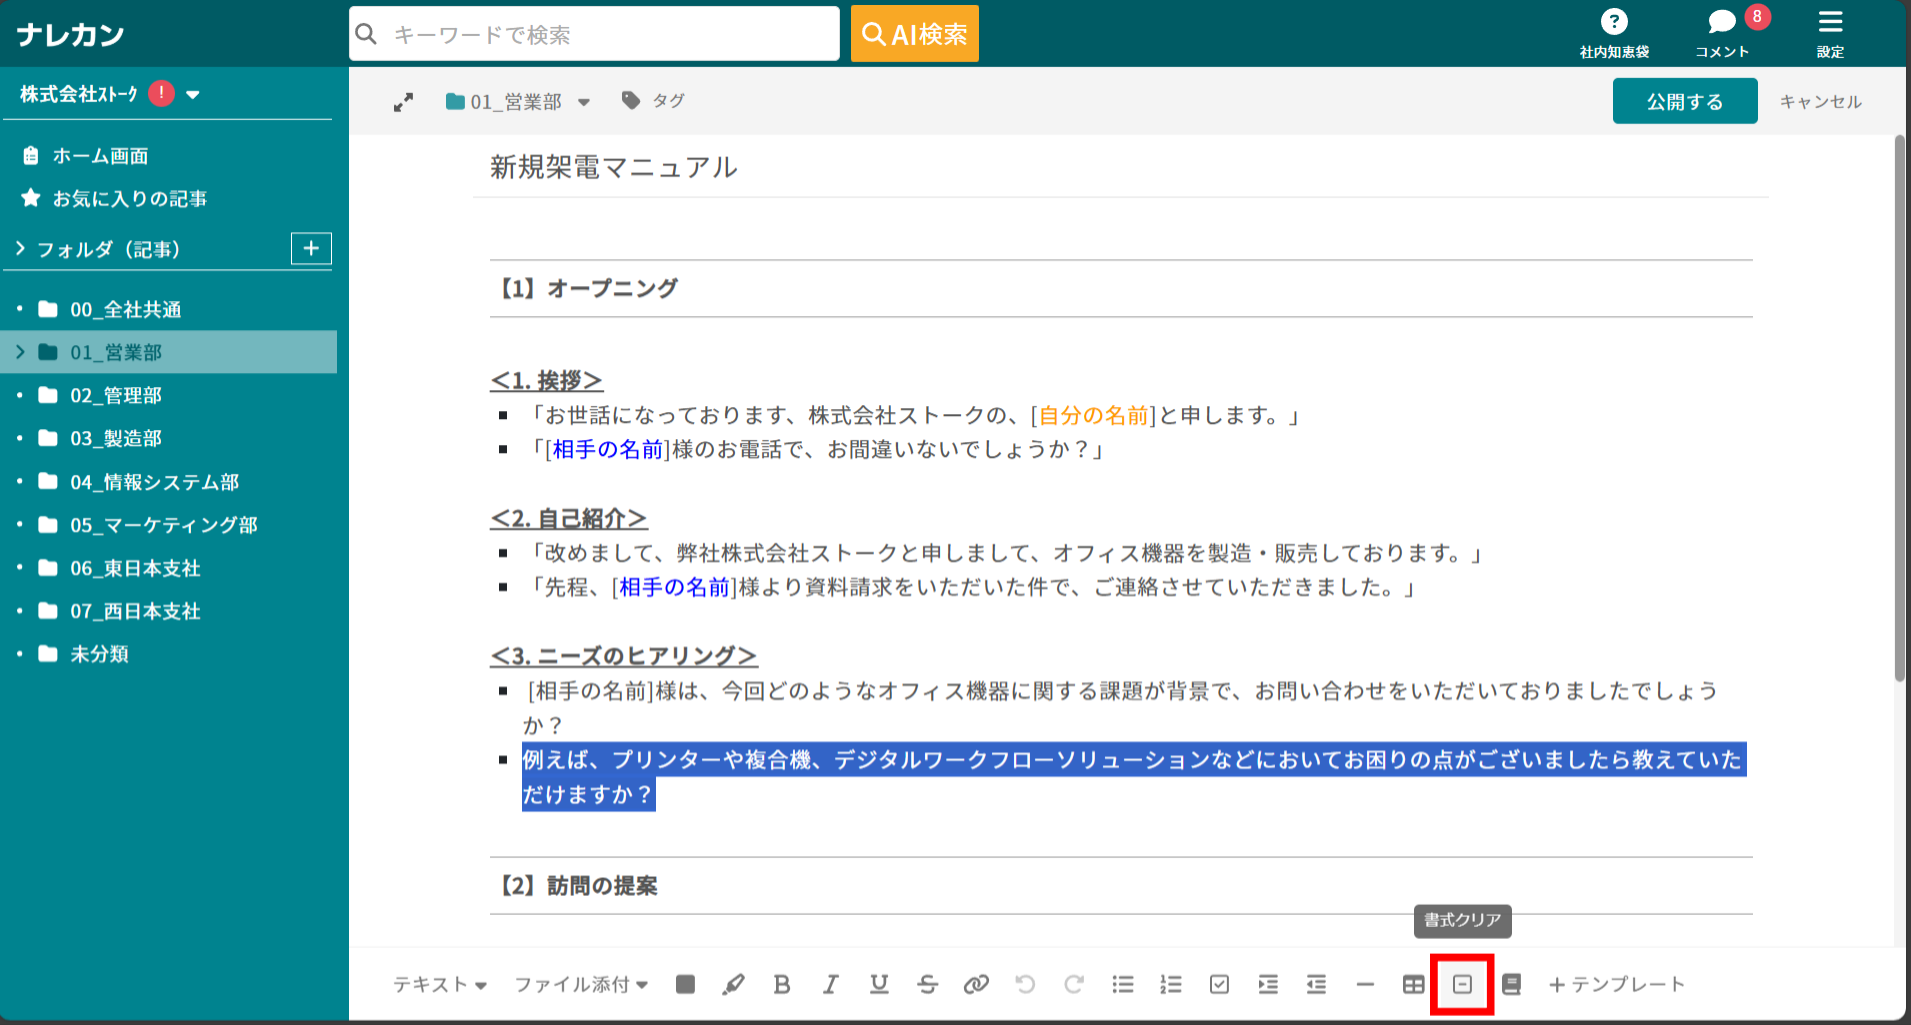Insert a checklist into the document

1219,984
